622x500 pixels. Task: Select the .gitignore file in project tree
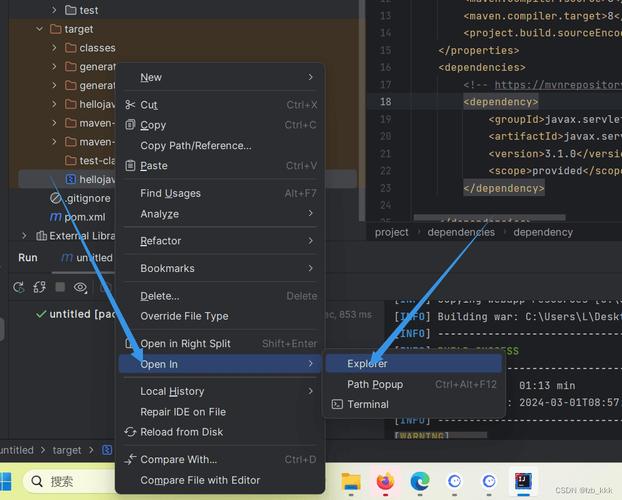click(87, 198)
